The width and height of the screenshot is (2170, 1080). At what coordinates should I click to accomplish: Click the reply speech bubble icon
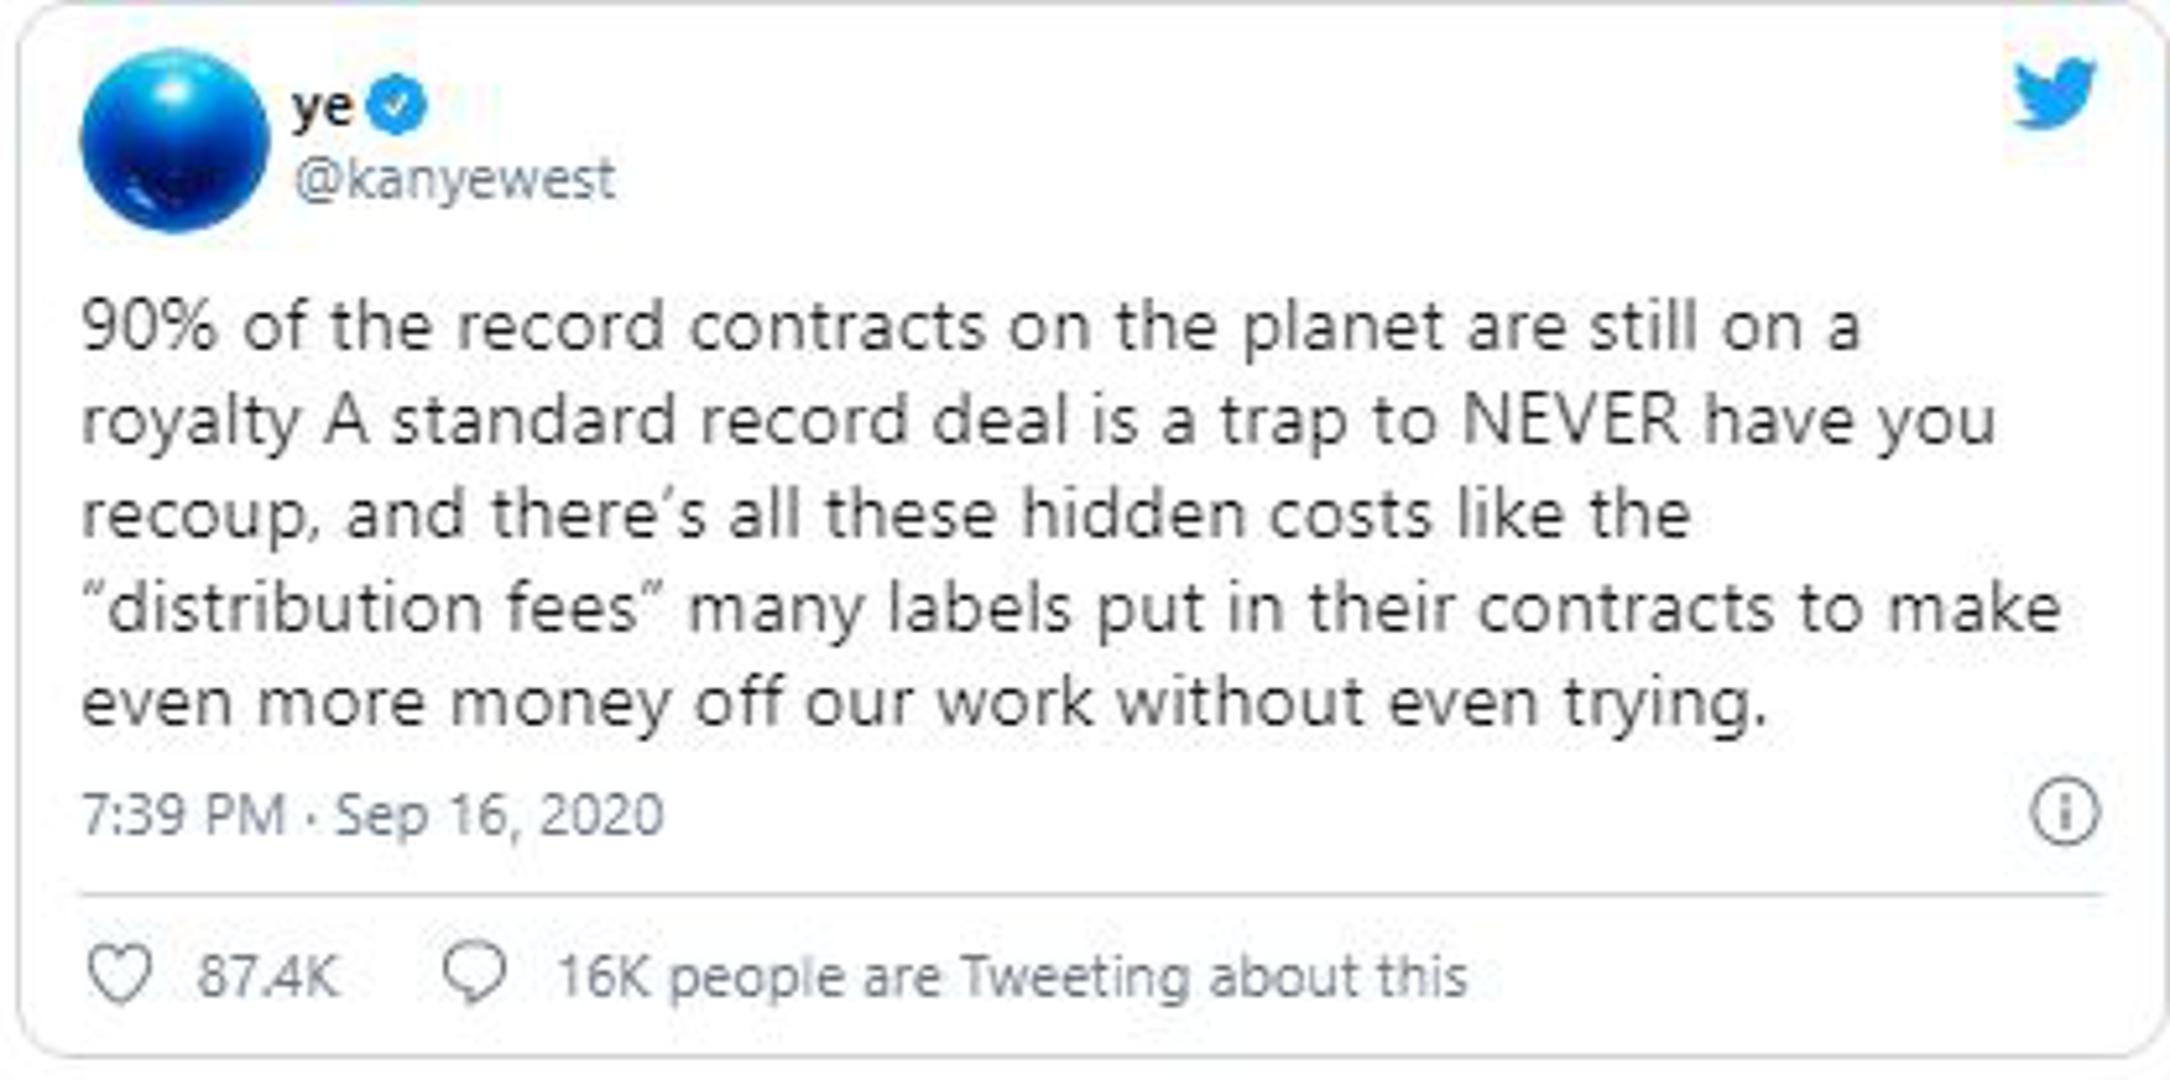tap(475, 973)
